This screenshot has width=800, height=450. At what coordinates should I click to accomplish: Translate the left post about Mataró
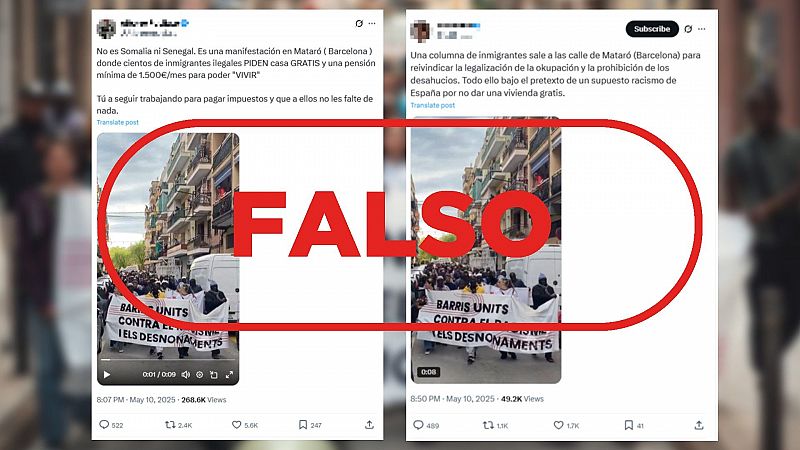pos(117,122)
